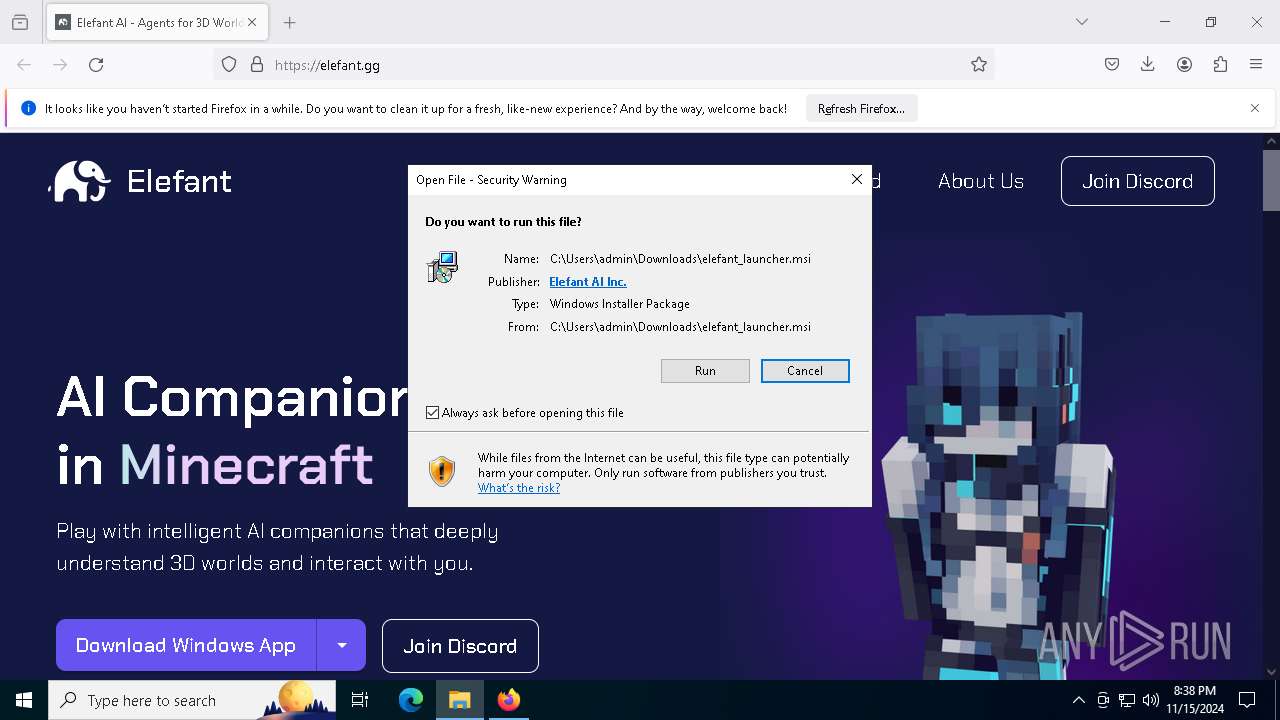Viewport: 1280px width, 720px height.
Task: Open the Firefox downloads panel
Action: pyautogui.click(x=1148, y=65)
